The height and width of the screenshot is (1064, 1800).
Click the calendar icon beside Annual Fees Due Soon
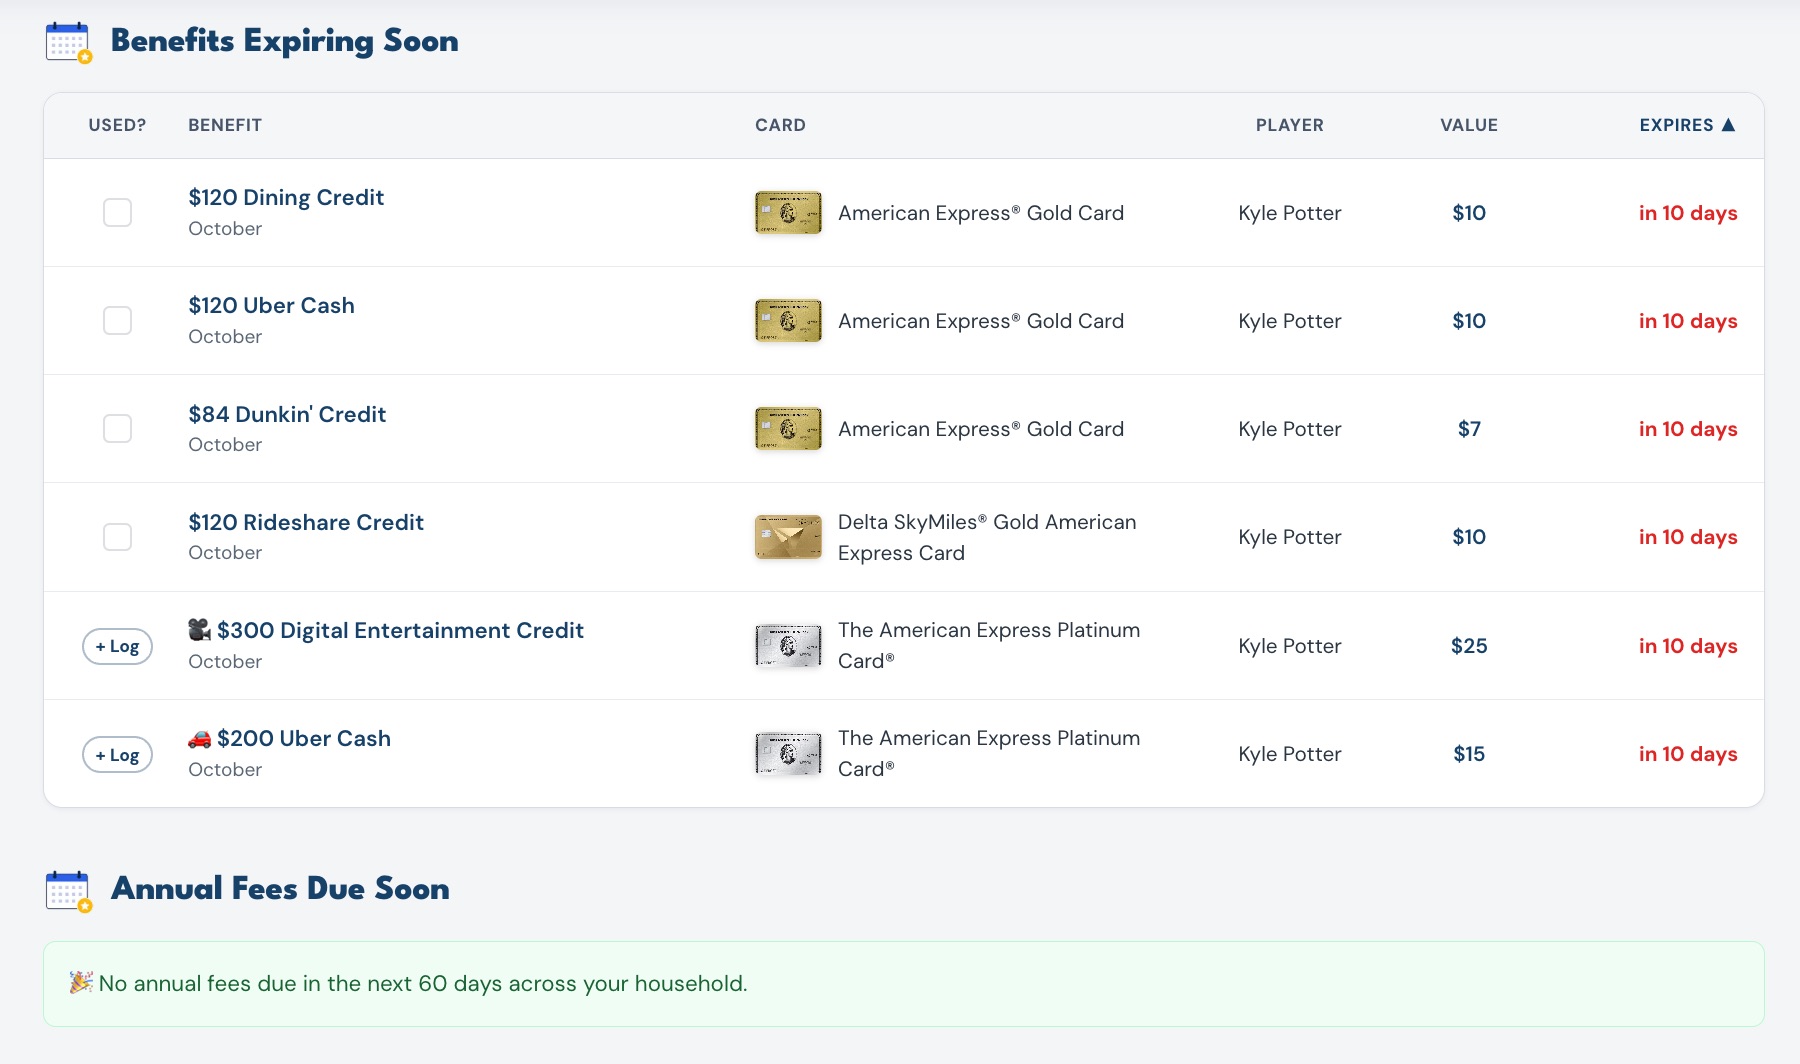coord(69,891)
